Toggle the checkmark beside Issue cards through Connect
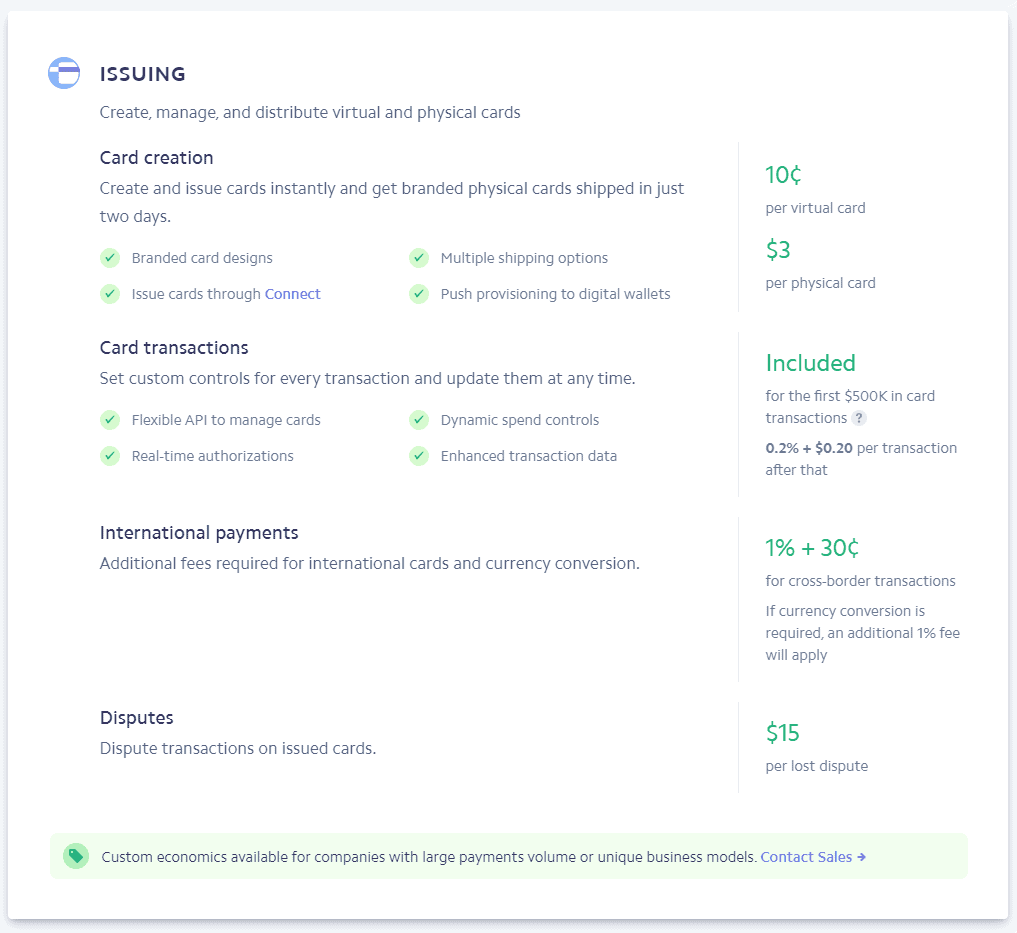 [x=110, y=294]
